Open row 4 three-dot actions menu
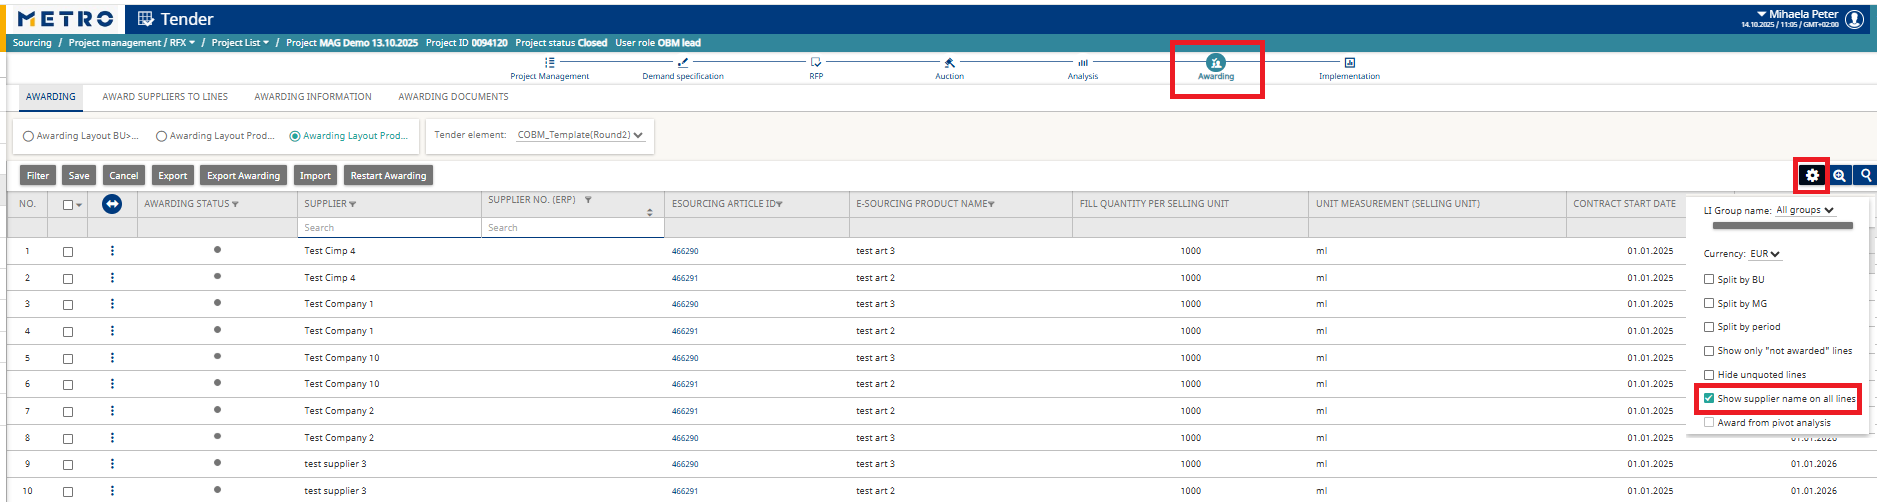Viewport: 1877px width, 502px height. [112, 331]
